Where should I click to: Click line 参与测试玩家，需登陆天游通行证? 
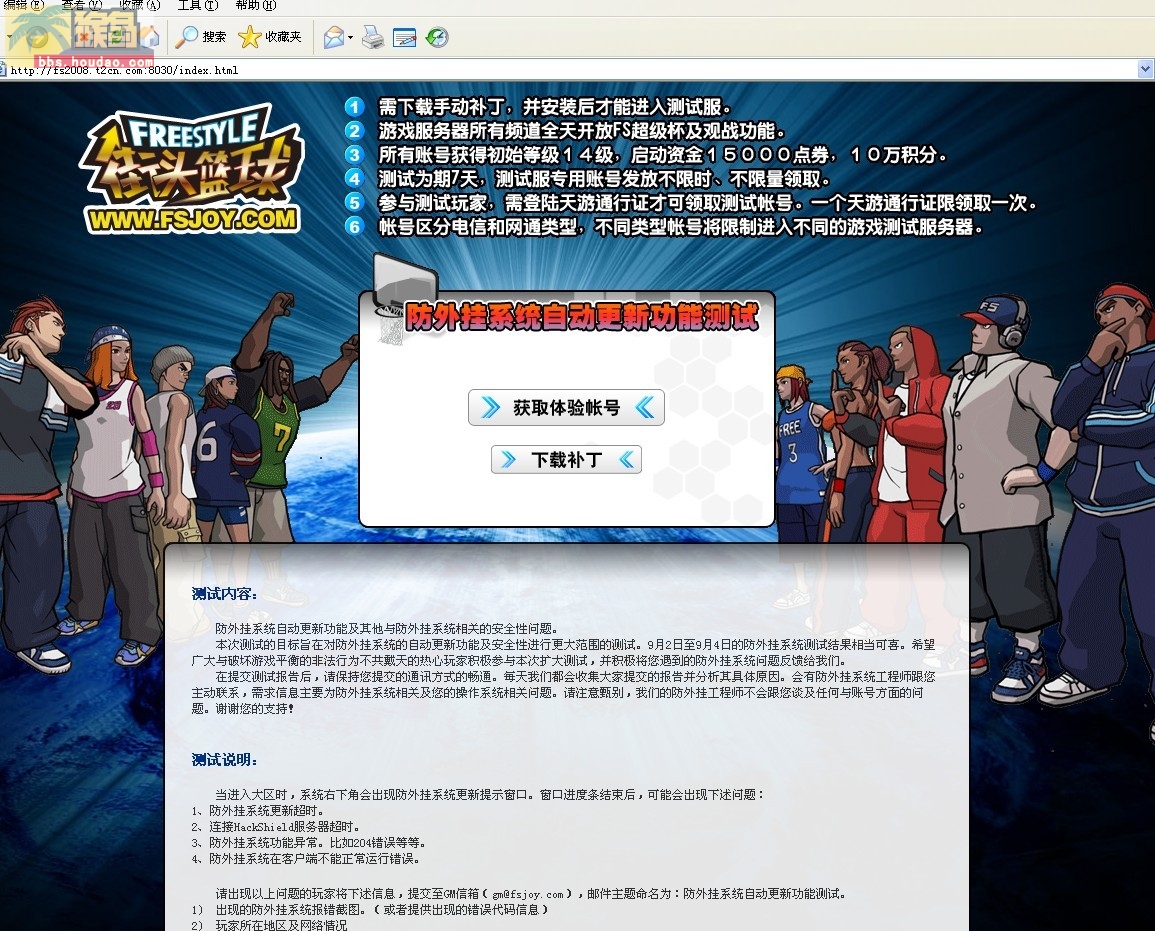click(x=708, y=203)
